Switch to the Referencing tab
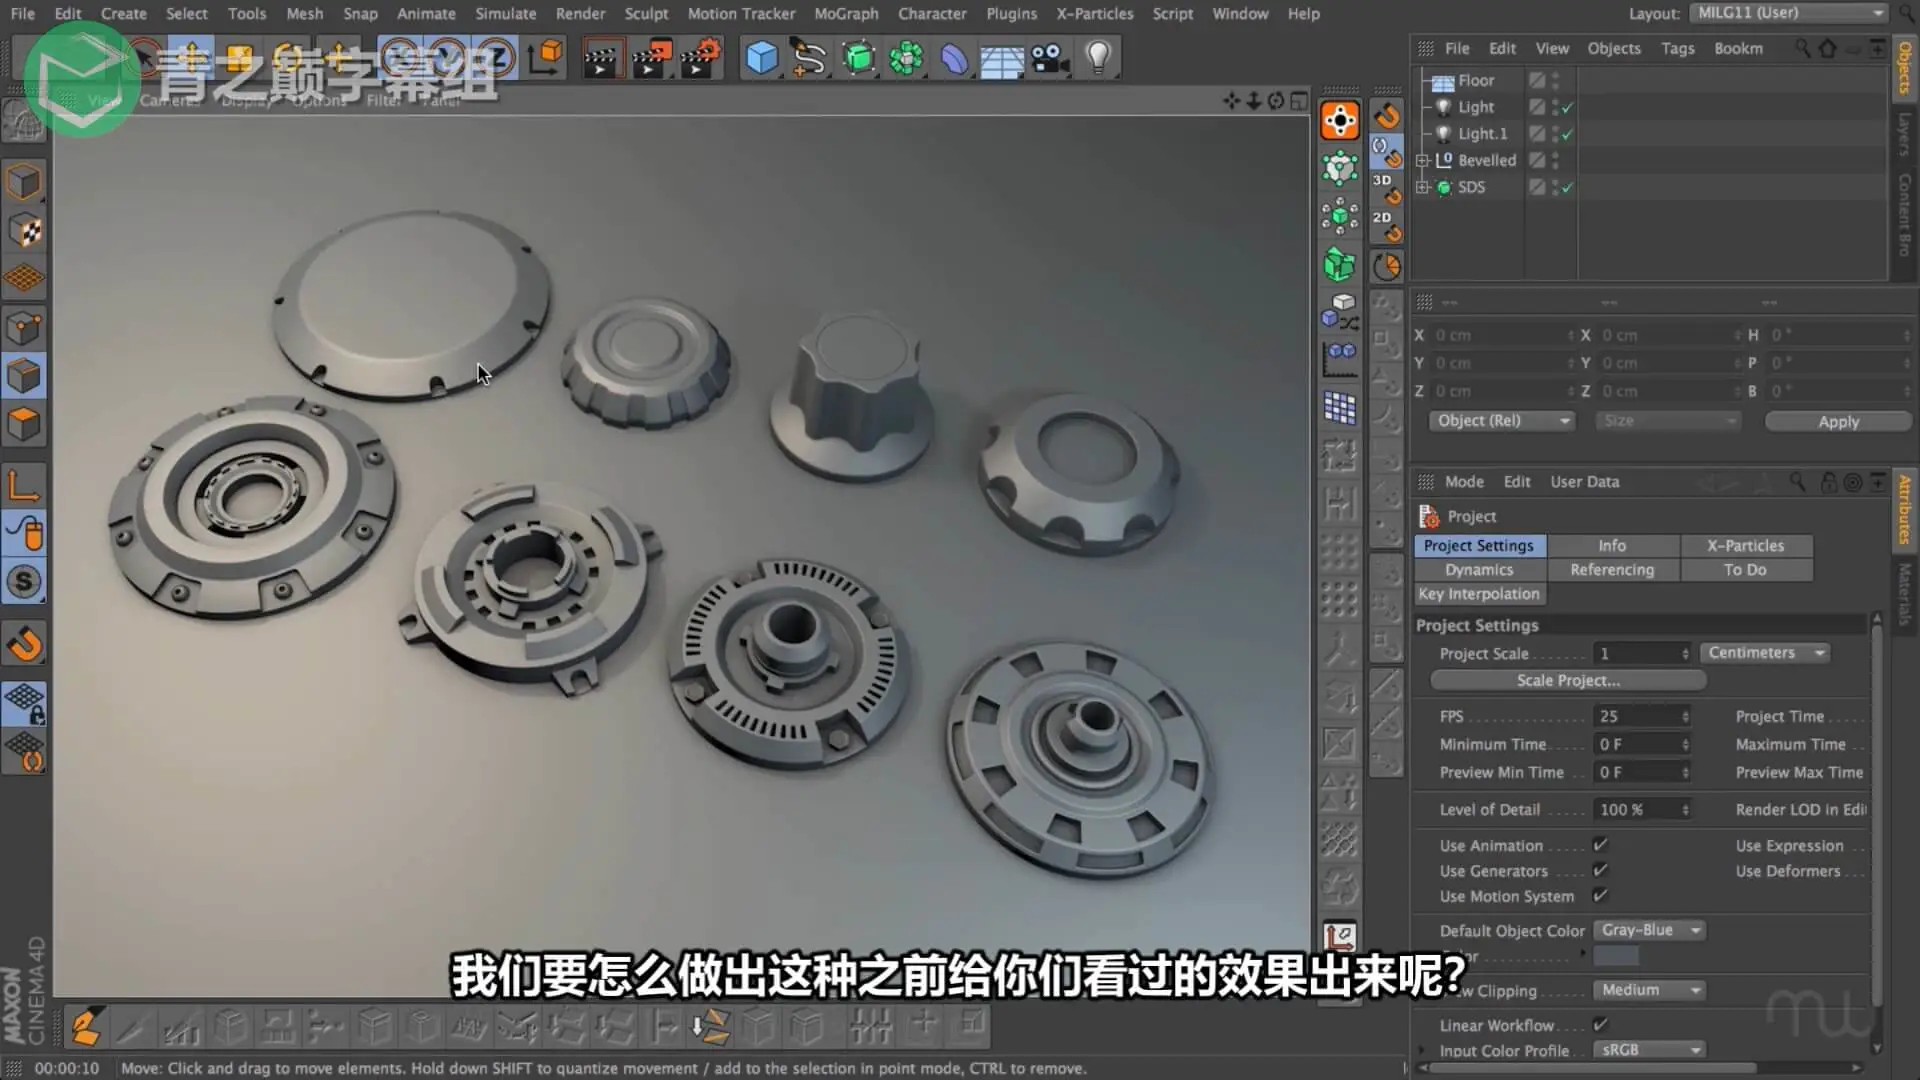1920x1080 pixels. coord(1612,570)
